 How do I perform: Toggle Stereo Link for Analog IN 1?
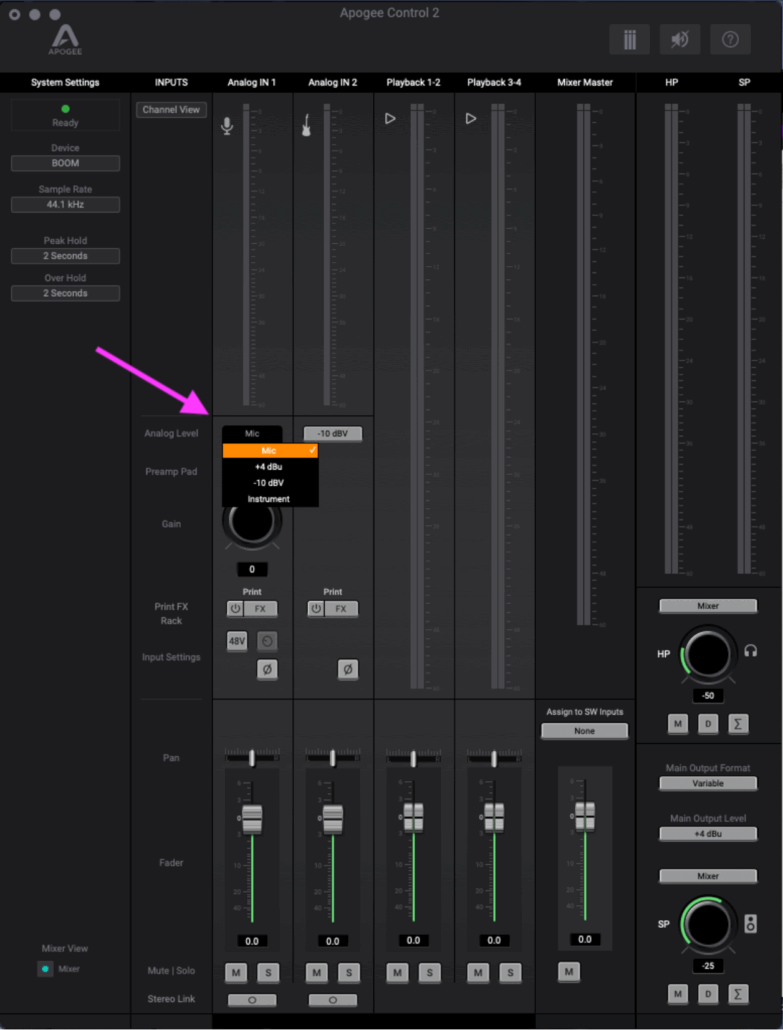click(252, 999)
